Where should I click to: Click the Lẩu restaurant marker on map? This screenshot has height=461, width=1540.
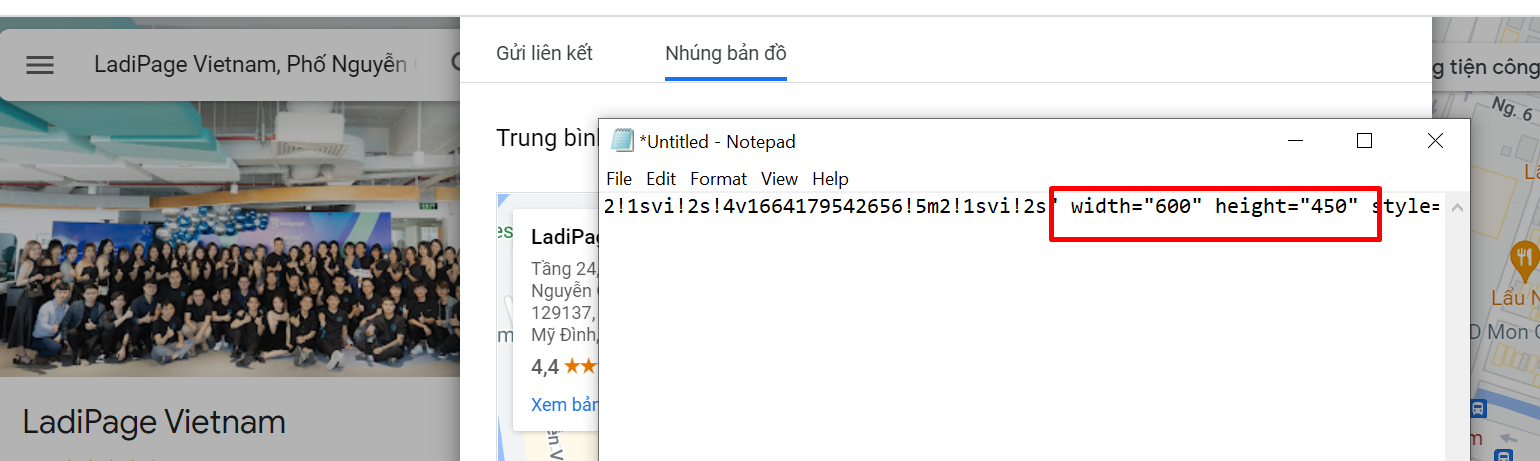coord(1524,258)
